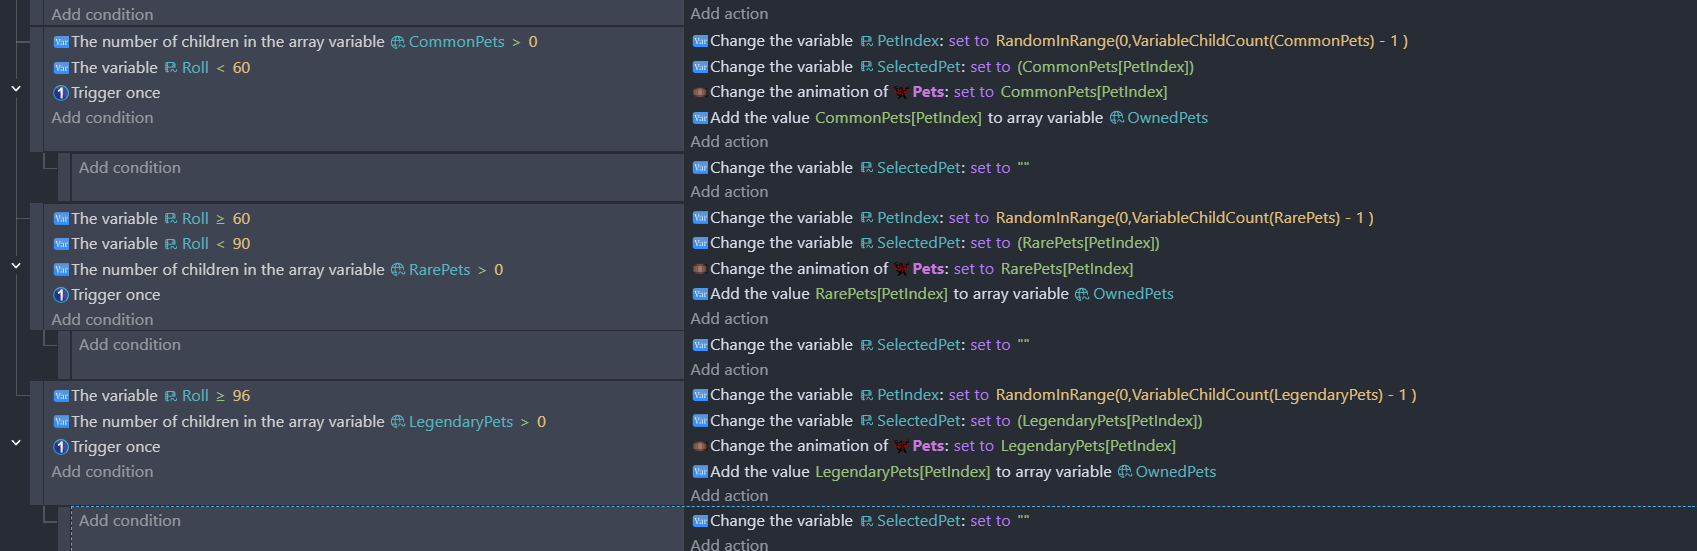Click the variable icon beside the Roll ≥ 96 condition

pyautogui.click(x=61, y=396)
